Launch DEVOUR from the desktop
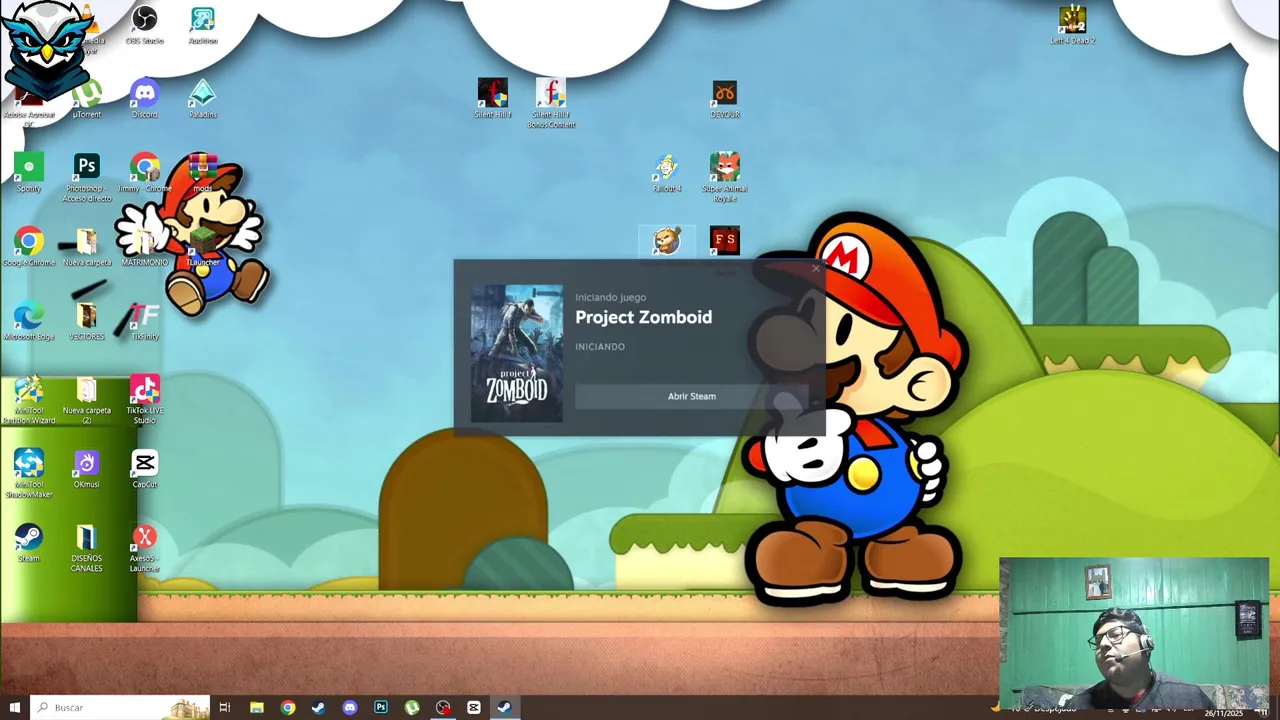 tap(725, 100)
